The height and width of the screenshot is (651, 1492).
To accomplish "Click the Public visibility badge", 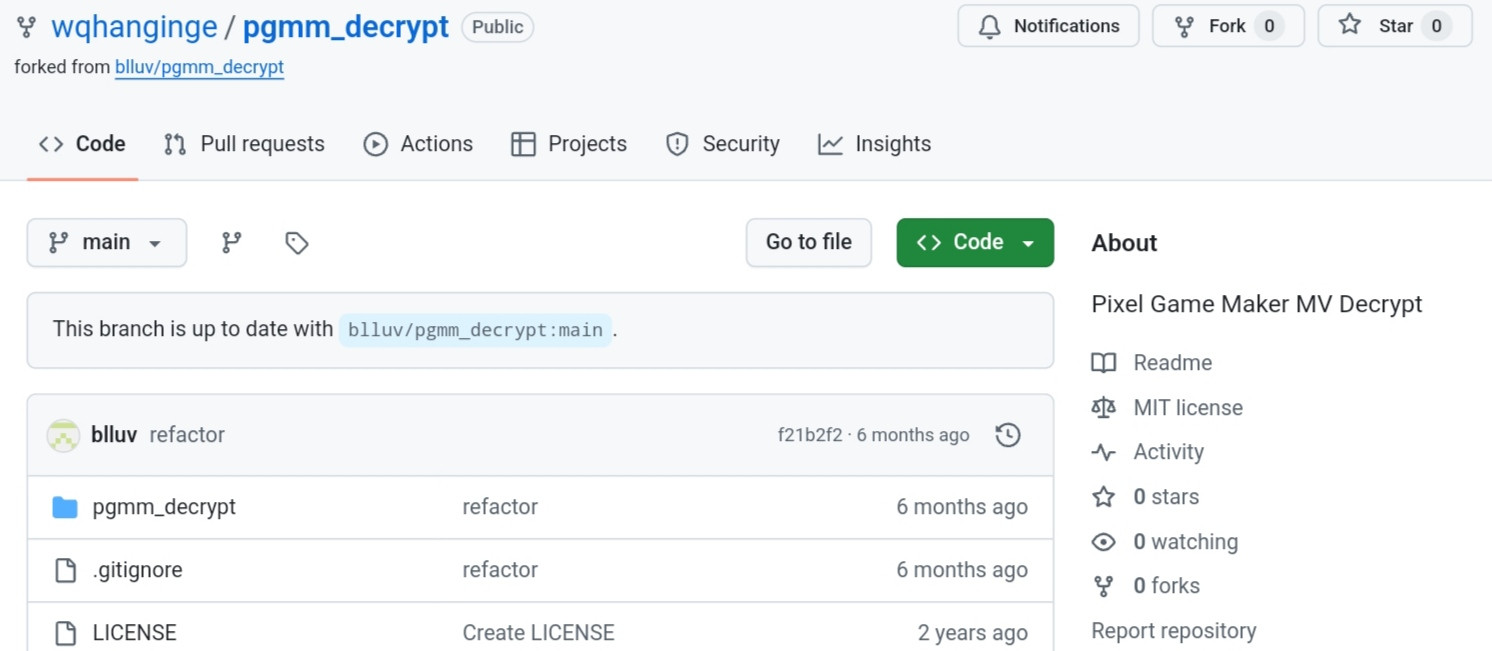I will (498, 27).
